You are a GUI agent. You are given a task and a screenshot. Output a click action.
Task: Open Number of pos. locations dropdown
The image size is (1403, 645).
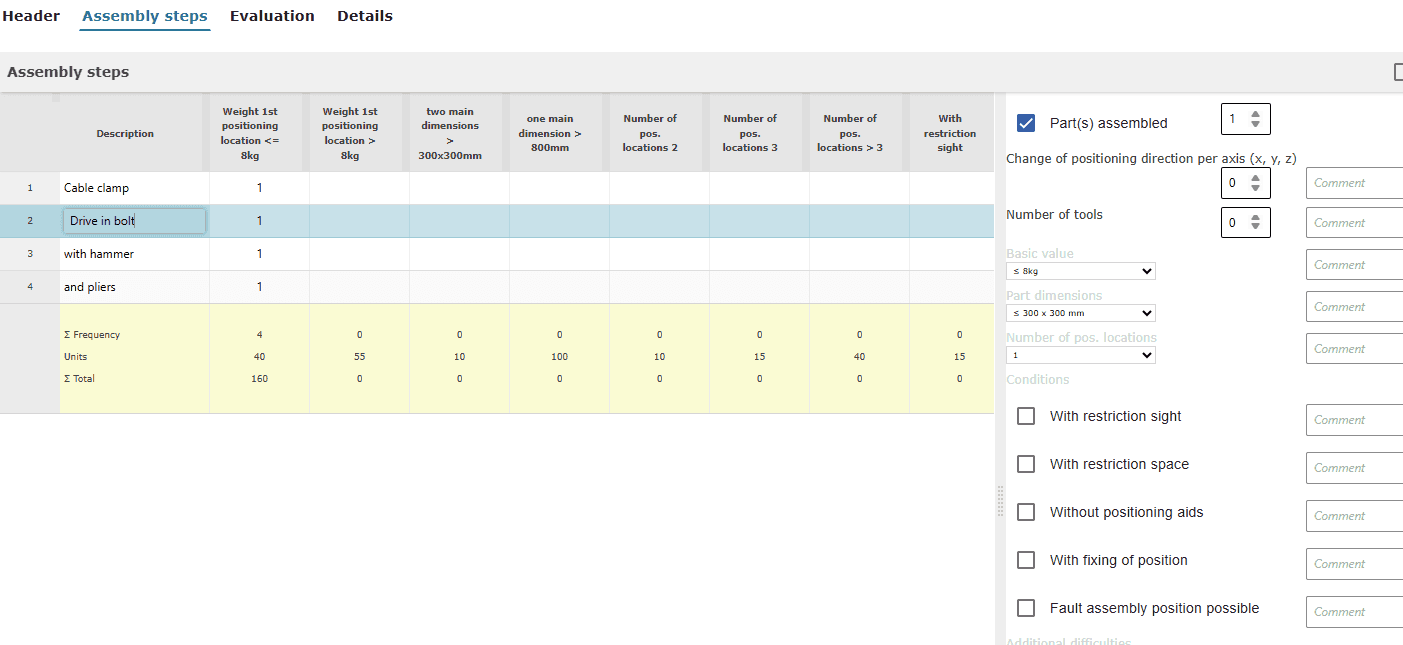coord(1080,355)
